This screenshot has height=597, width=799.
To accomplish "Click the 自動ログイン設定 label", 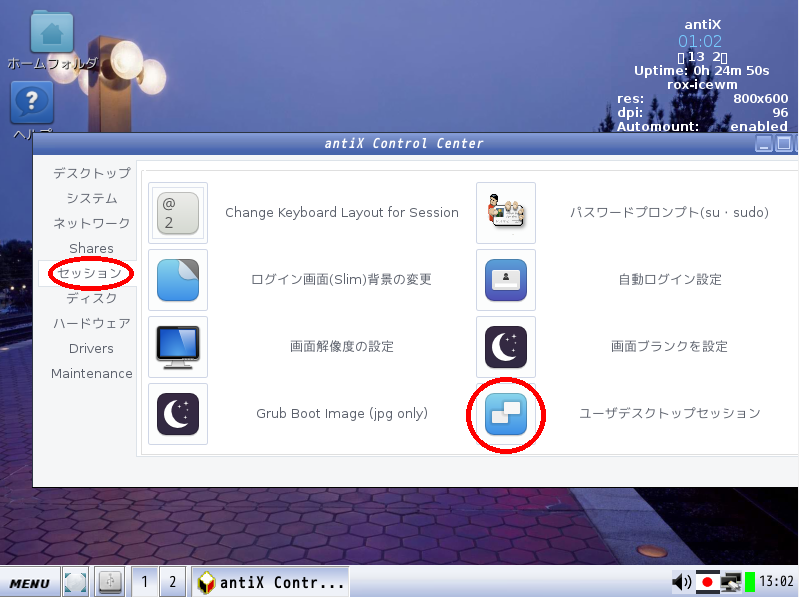I will (x=670, y=279).
